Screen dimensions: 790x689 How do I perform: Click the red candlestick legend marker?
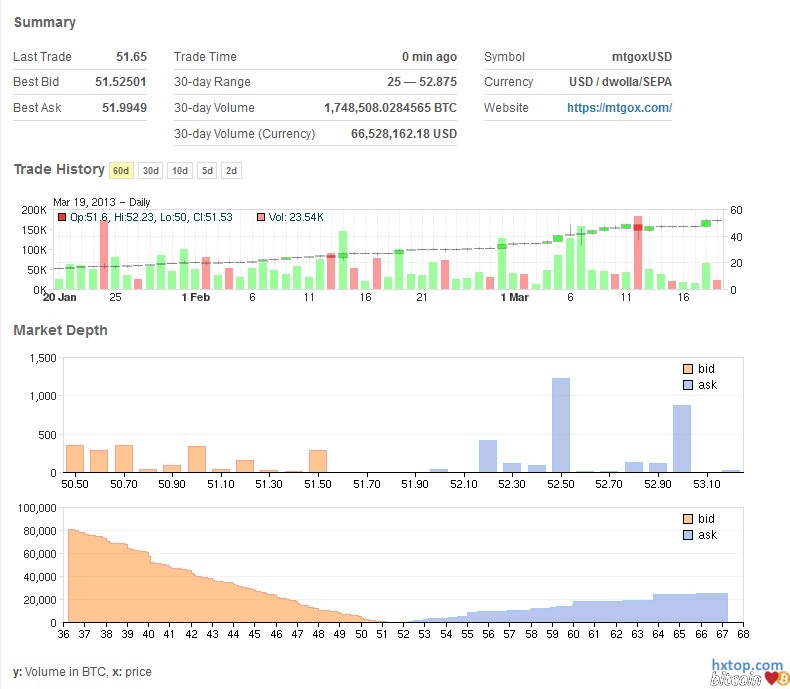(x=61, y=217)
